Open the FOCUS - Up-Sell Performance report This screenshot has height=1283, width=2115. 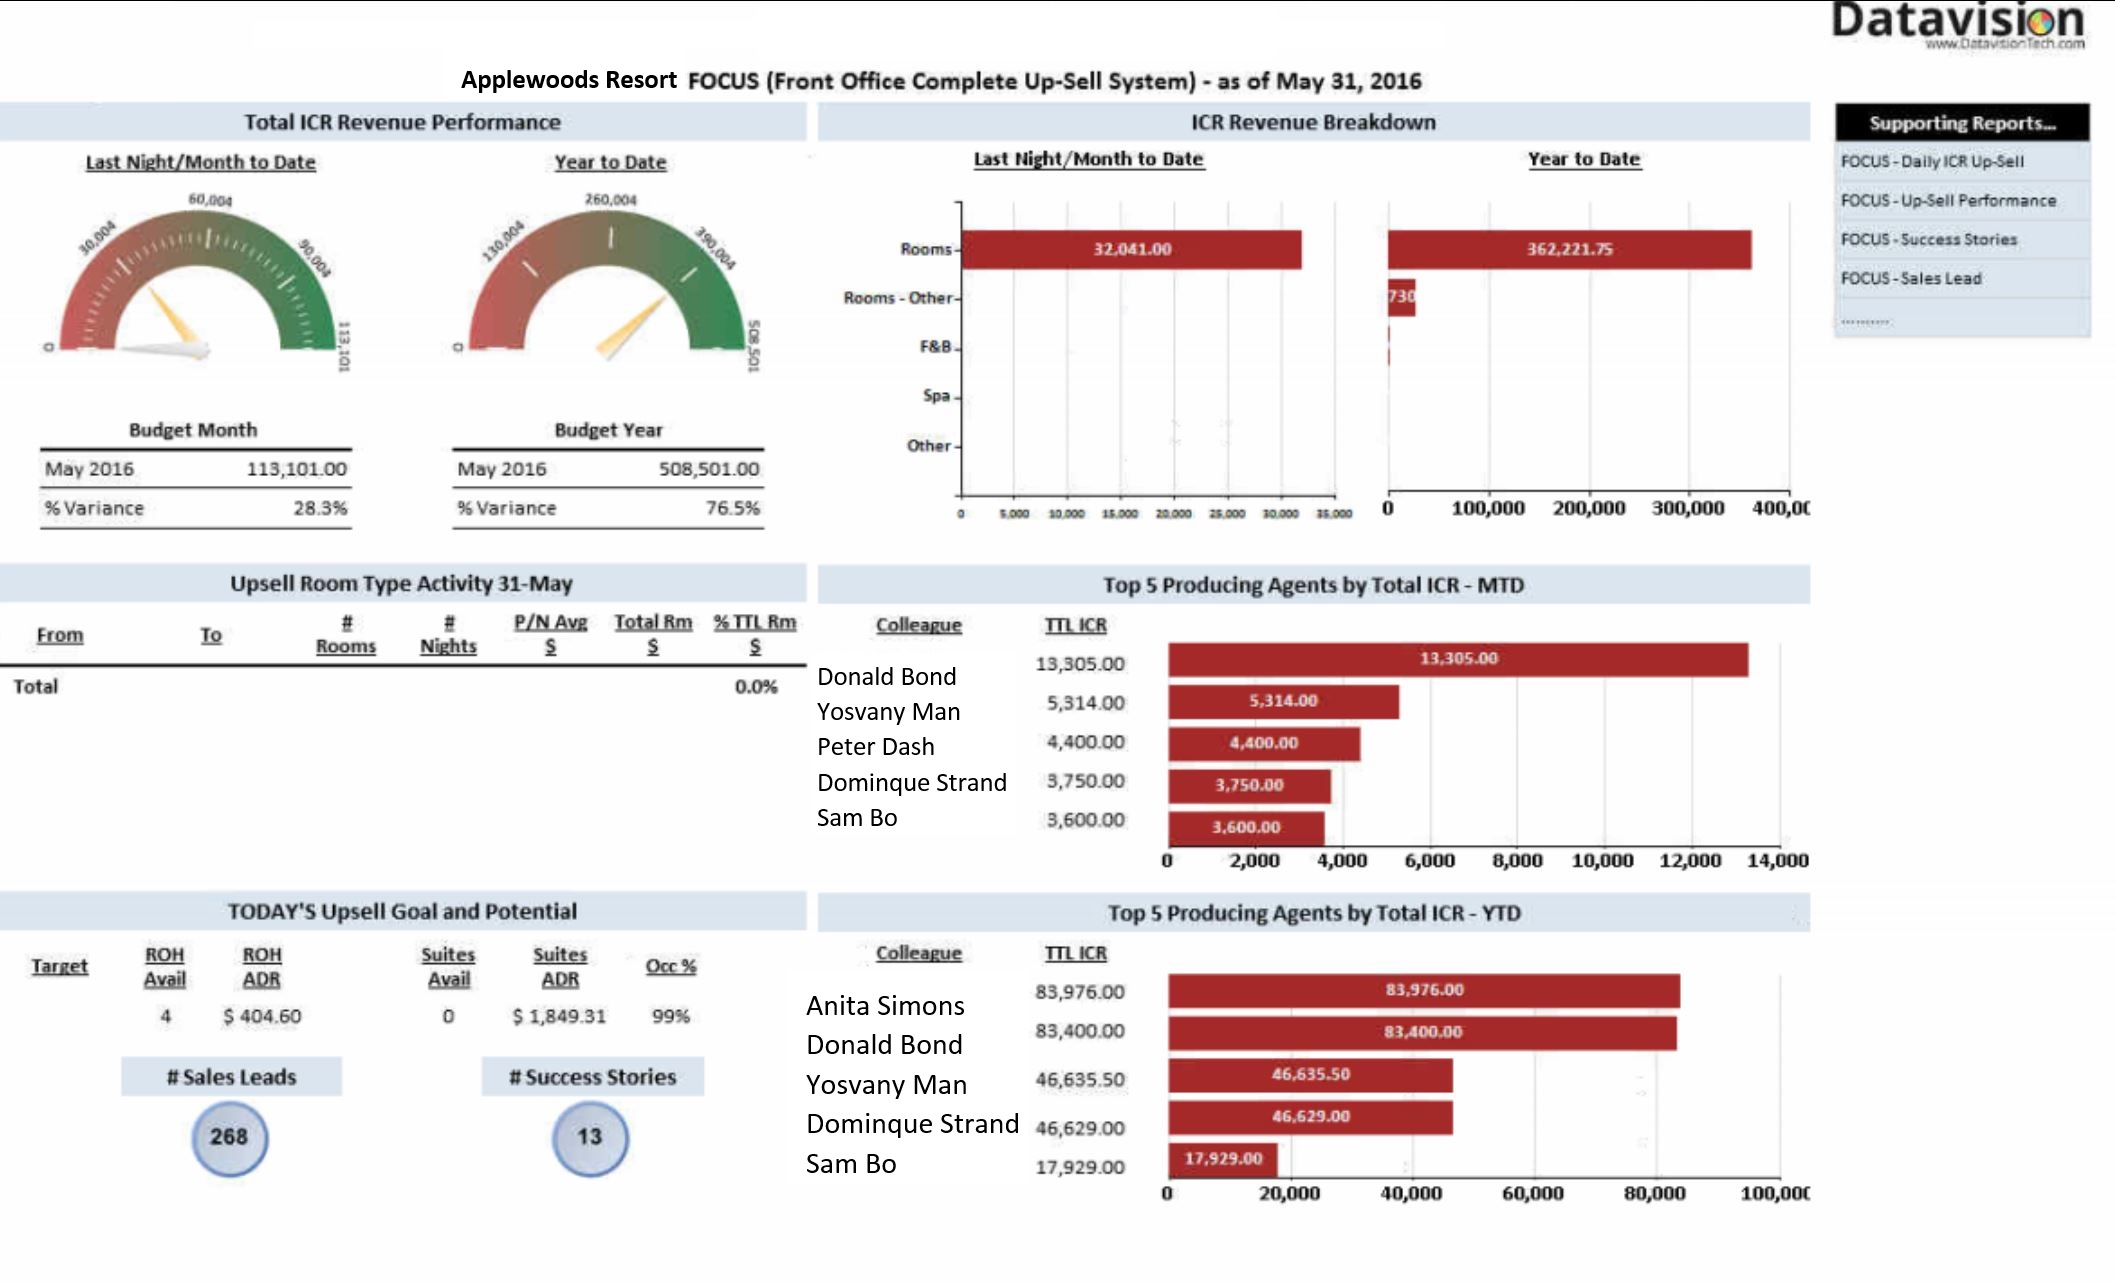coord(1948,200)
